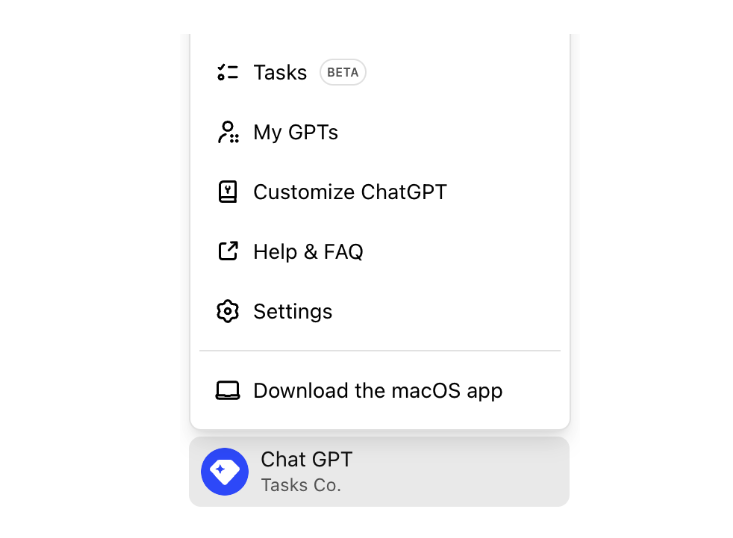Click the Settings gear icon
This screenshot has width=733, height=538.
tap(228, 311)
